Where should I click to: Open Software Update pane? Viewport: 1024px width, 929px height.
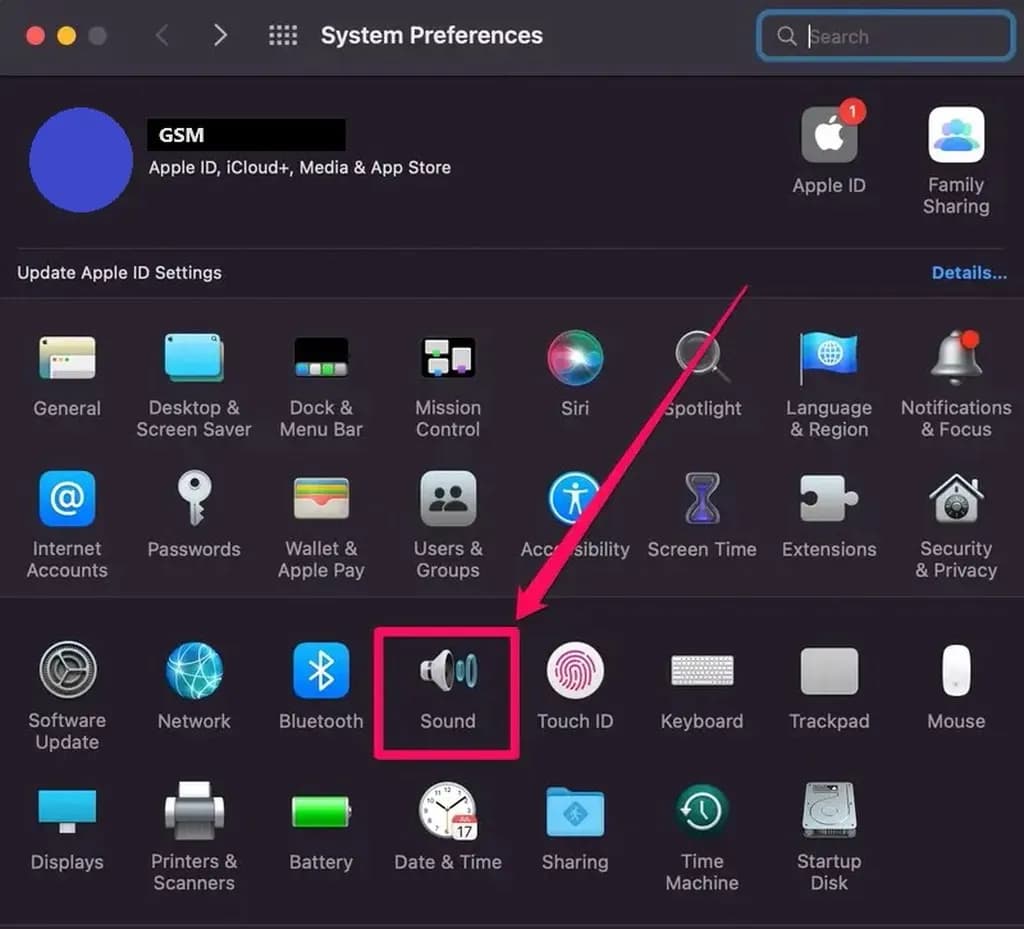[x=67, y=672]
